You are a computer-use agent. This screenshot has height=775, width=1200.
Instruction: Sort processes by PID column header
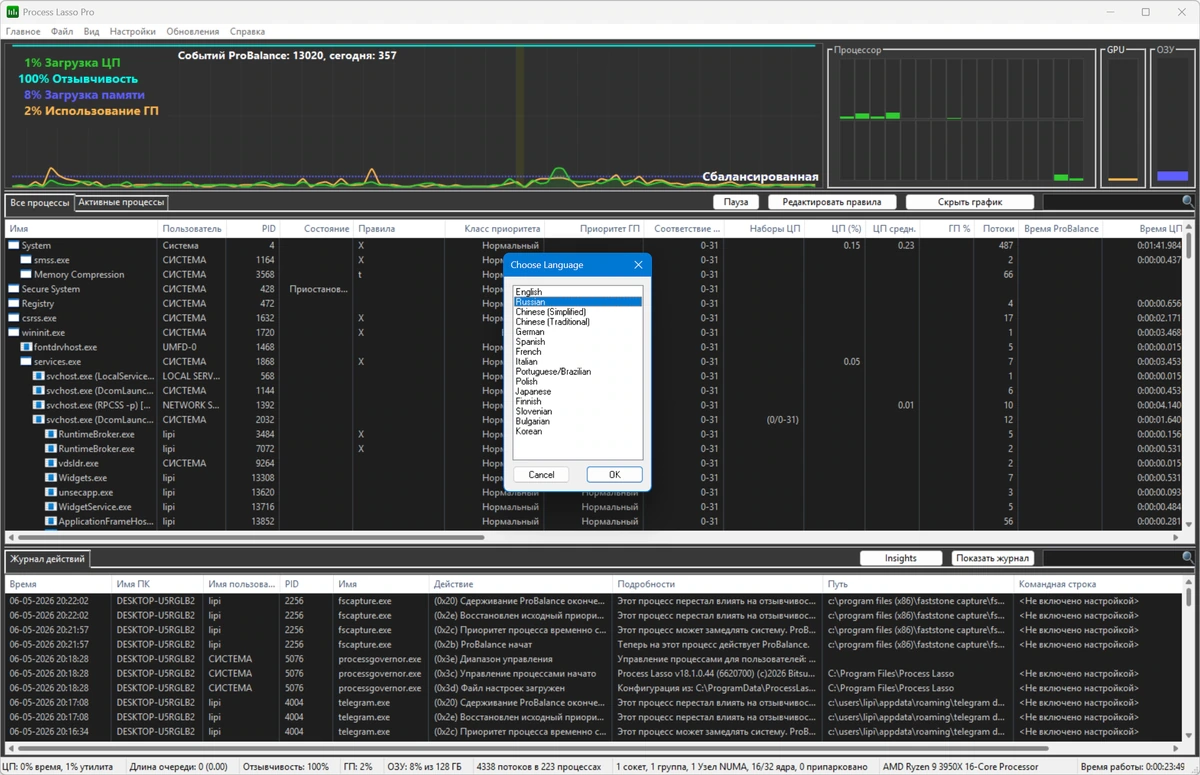(x=252, y=229)
